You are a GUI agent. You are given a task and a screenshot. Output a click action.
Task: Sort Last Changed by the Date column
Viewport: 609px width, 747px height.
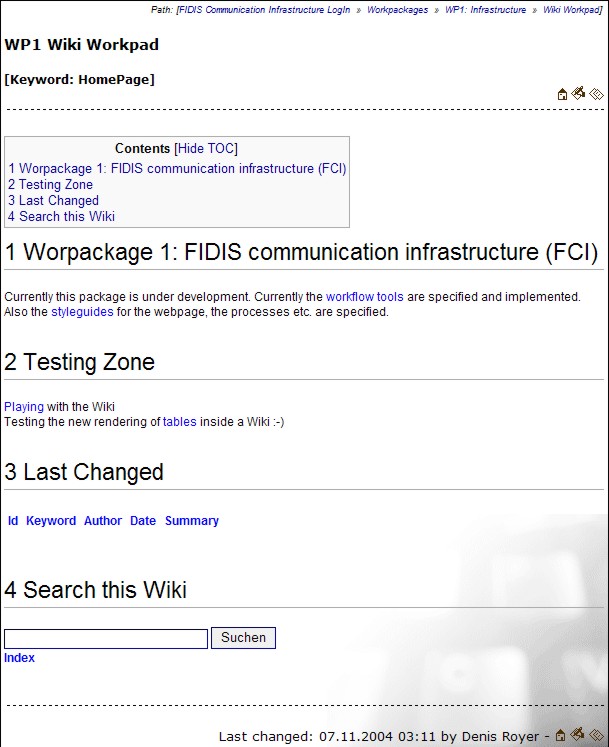click(x=143, y=521)
